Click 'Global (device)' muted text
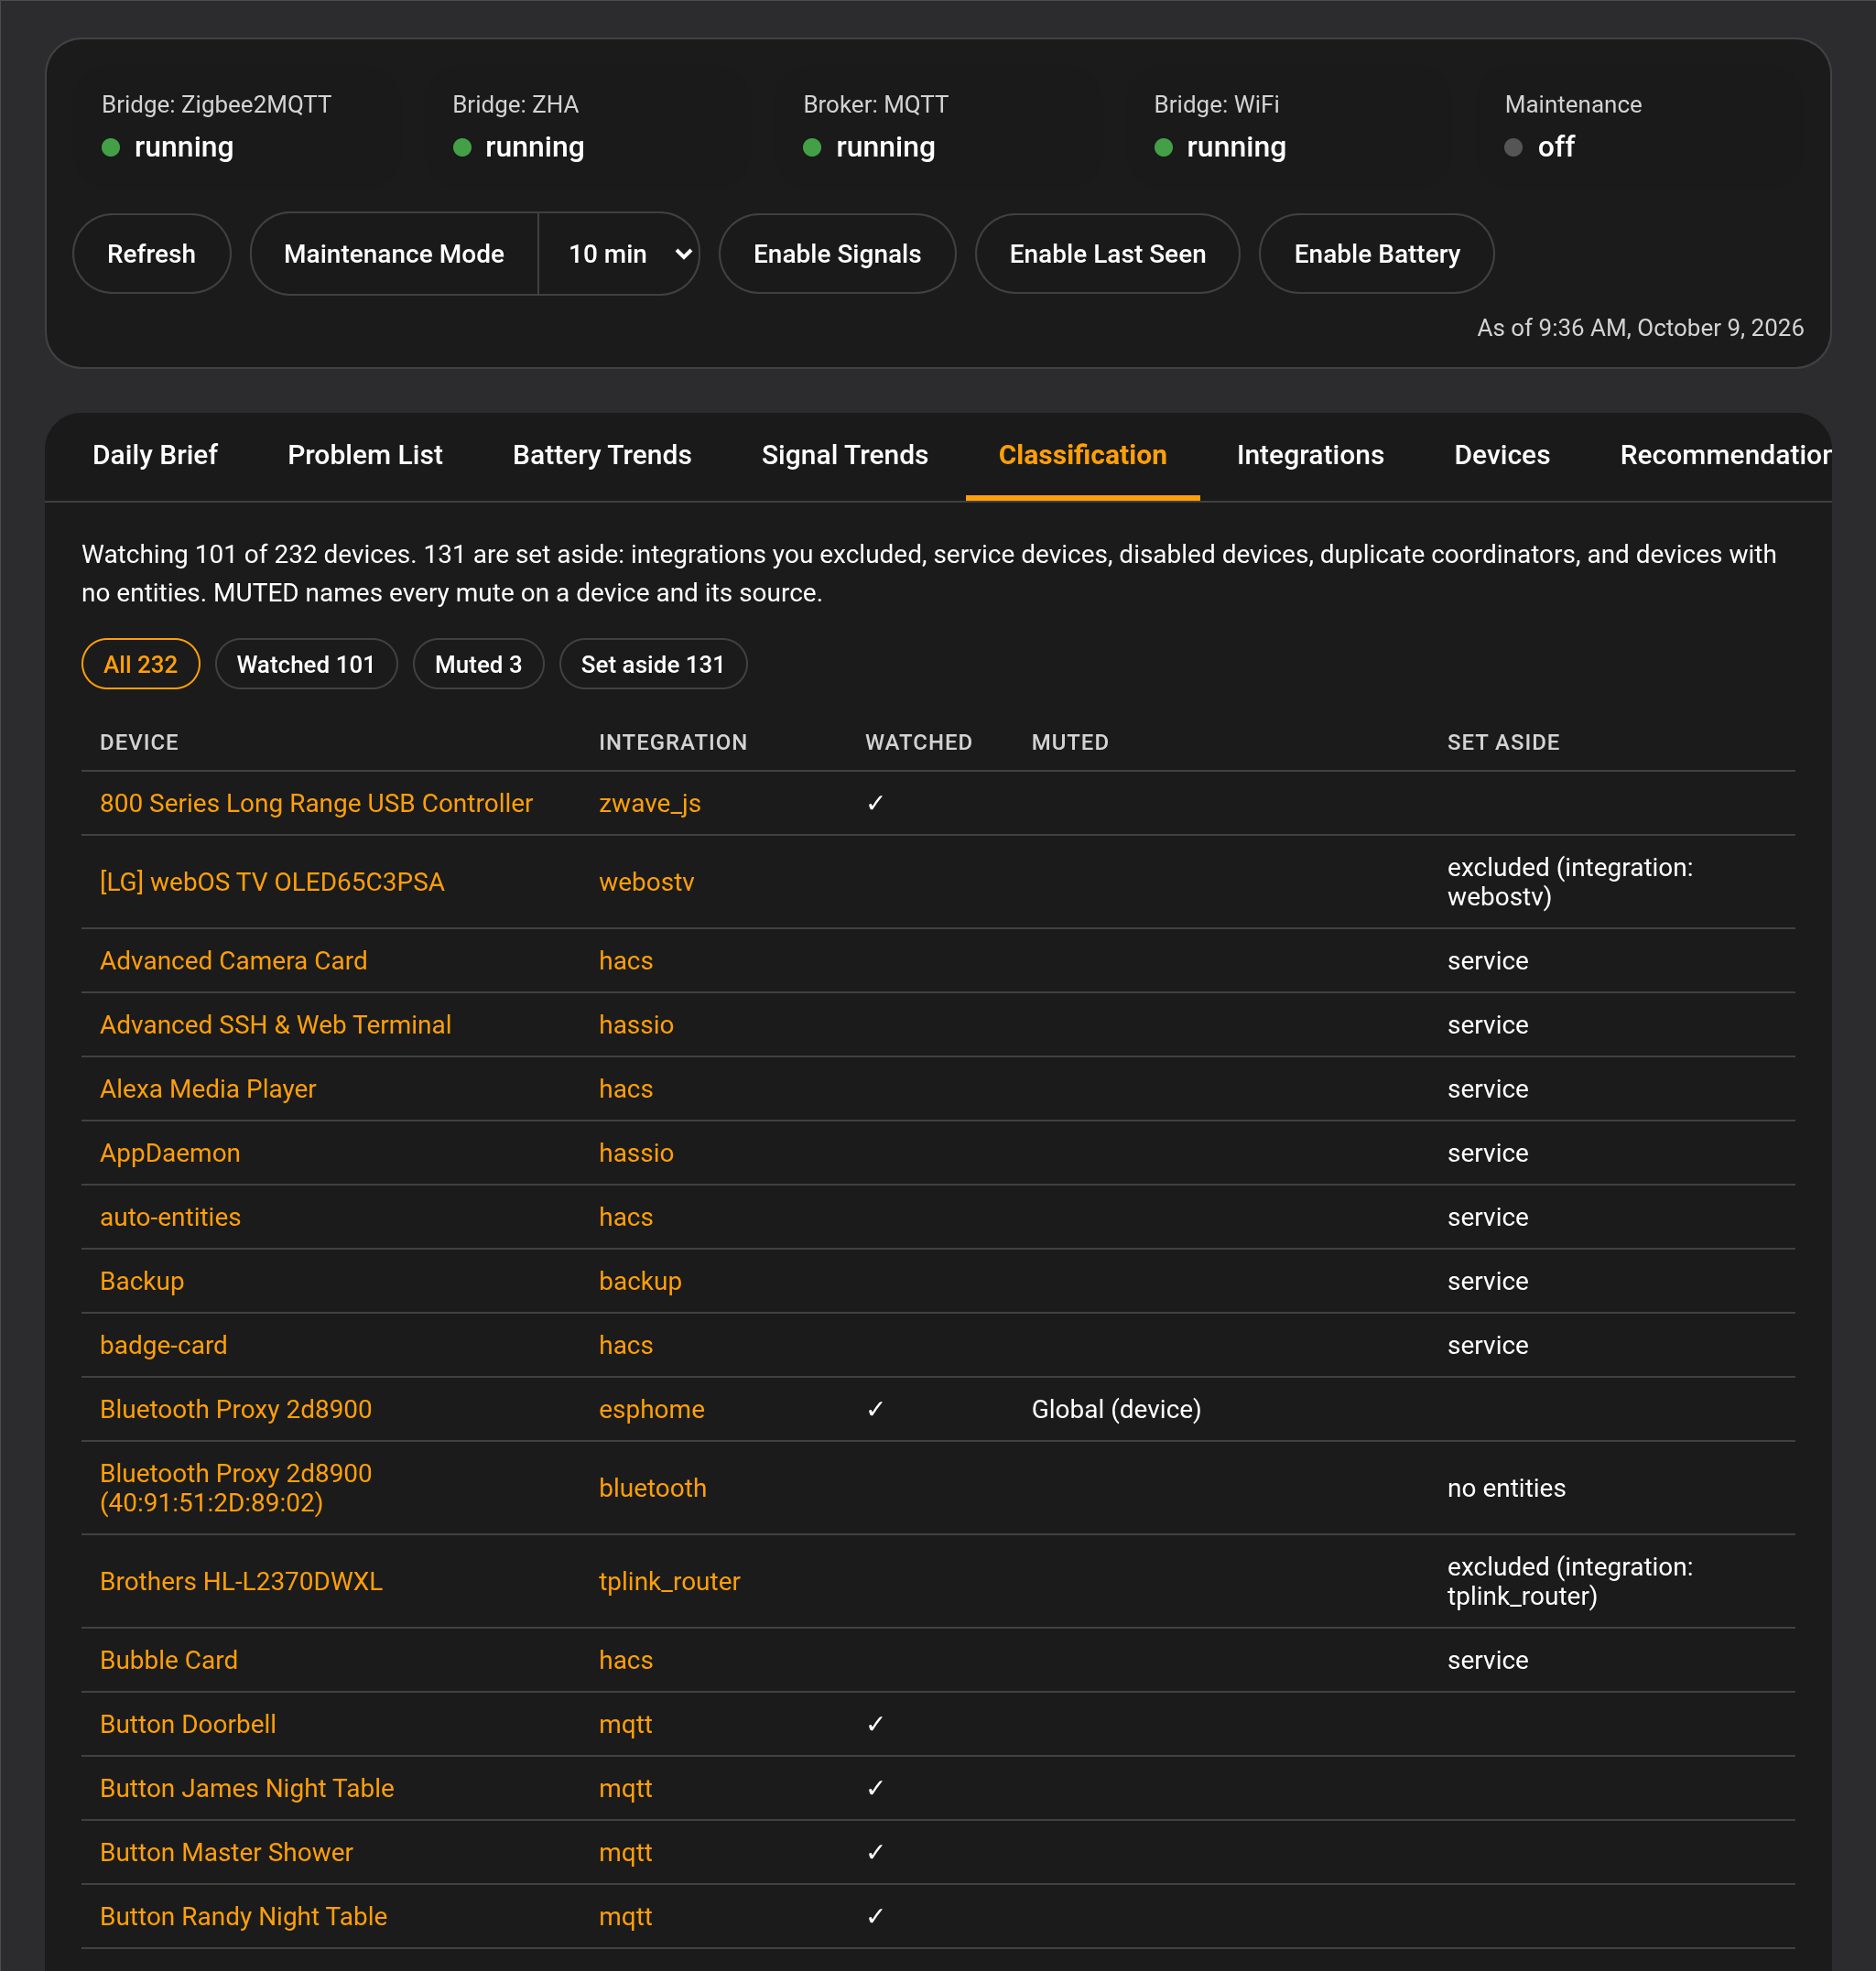 coord(1116,1408)
